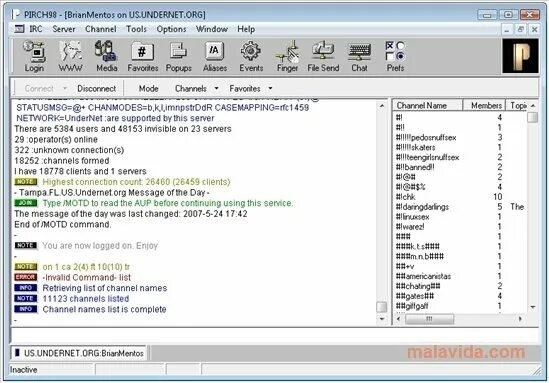Open the Channel menu
Screen dimensions: 549x383
tap(100, 29)
